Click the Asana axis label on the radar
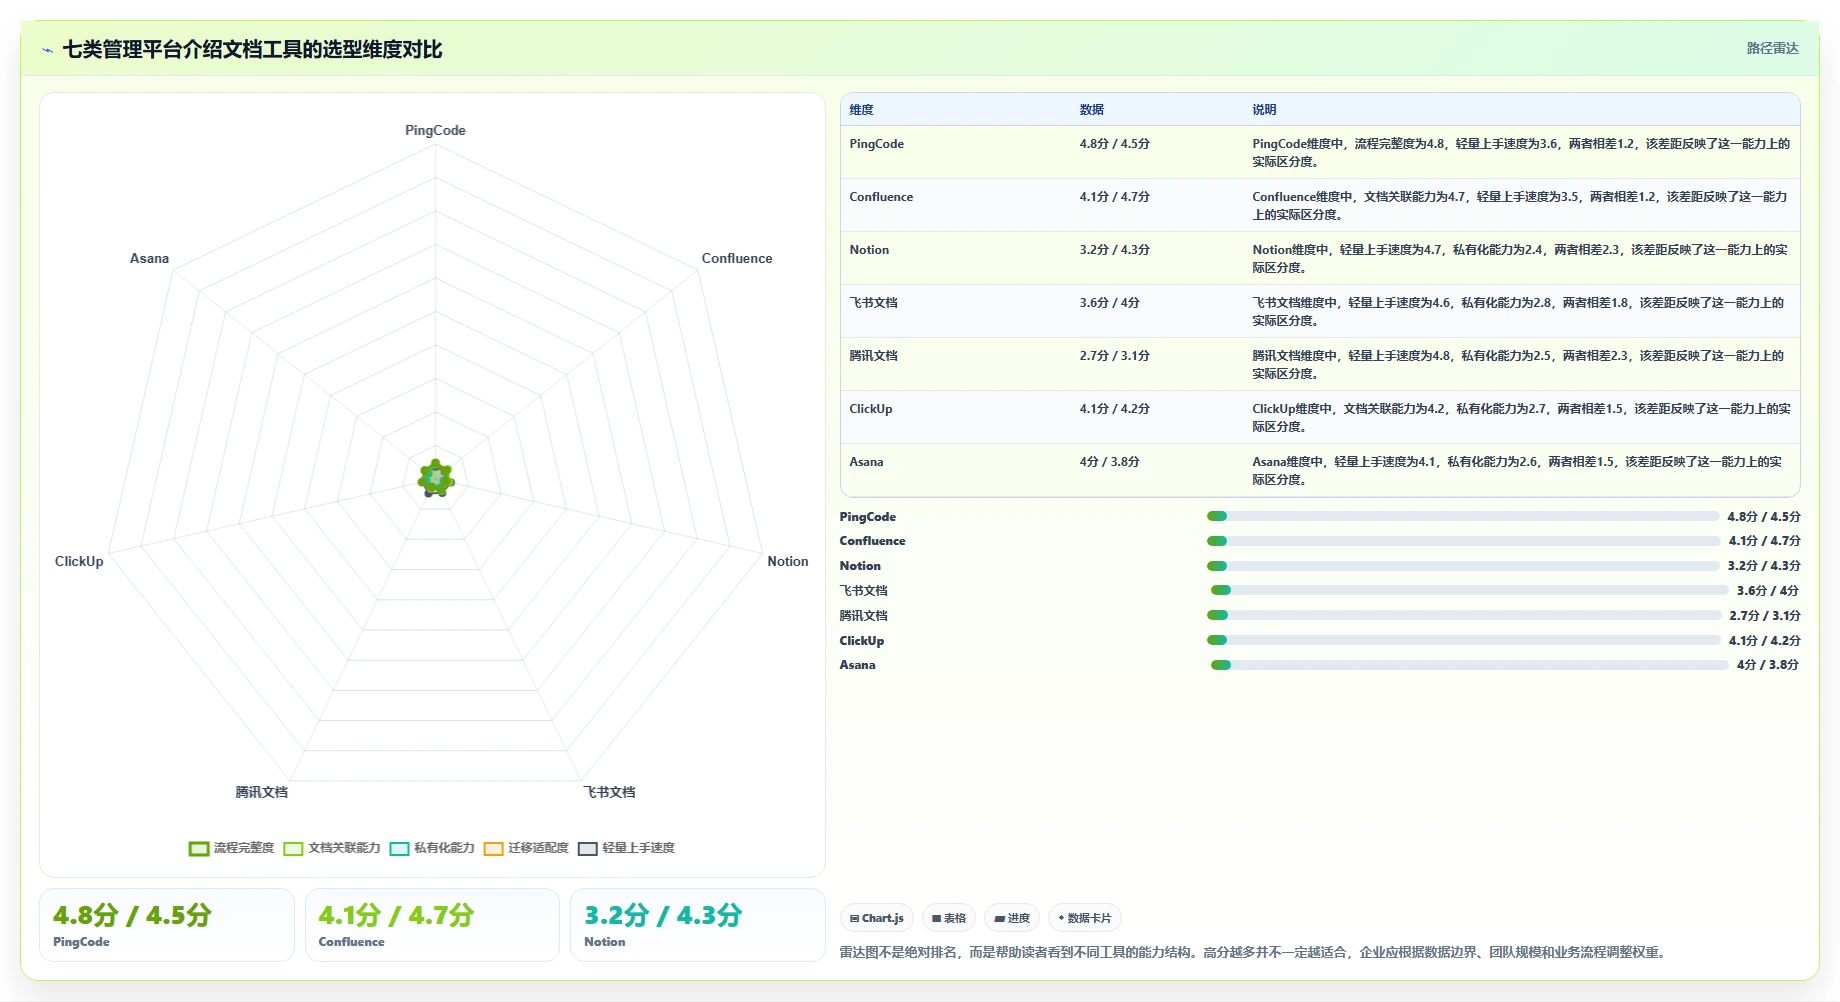 tap(149, 258)
